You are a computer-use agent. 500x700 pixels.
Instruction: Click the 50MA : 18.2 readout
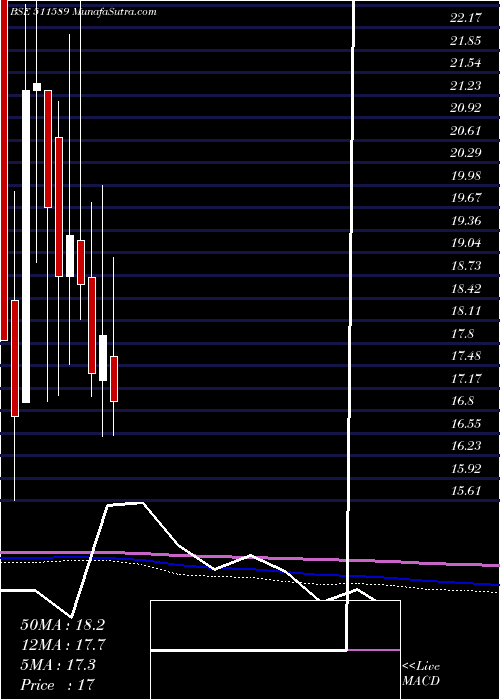click(62, 625)
